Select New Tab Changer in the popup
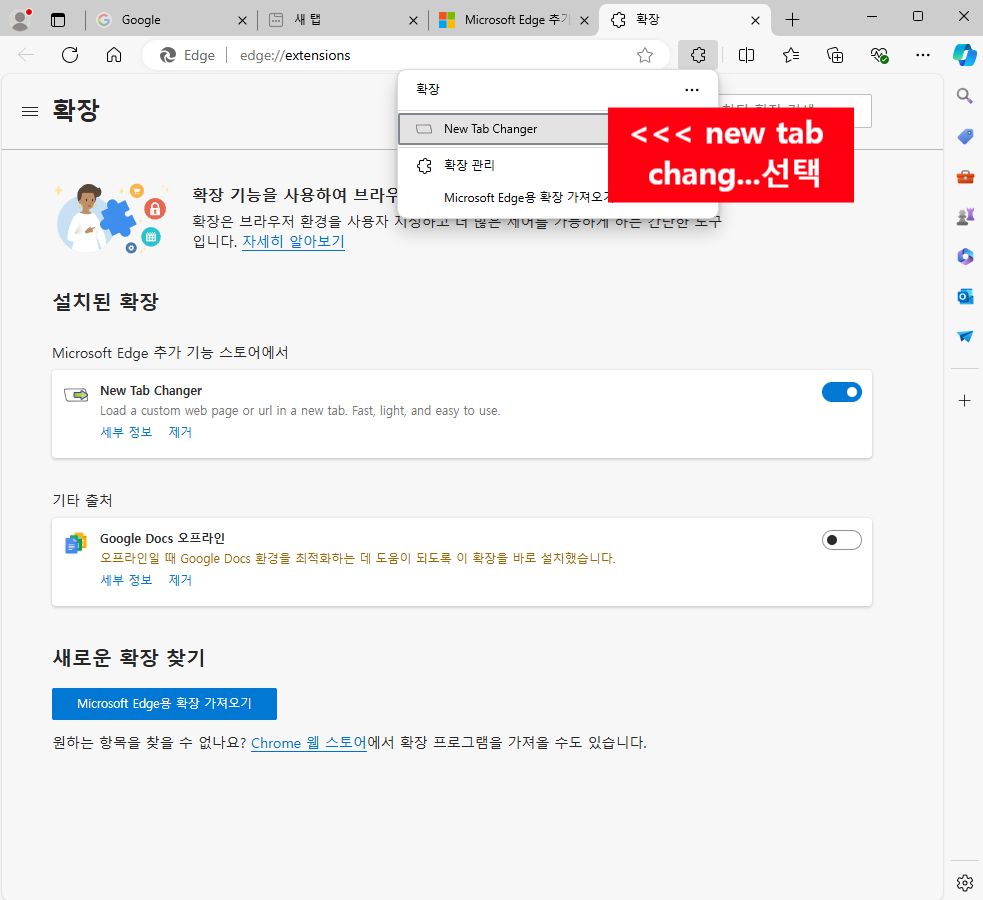Viewport: 983px width, 900px height. pyautogui.click(x=503, y=128)
